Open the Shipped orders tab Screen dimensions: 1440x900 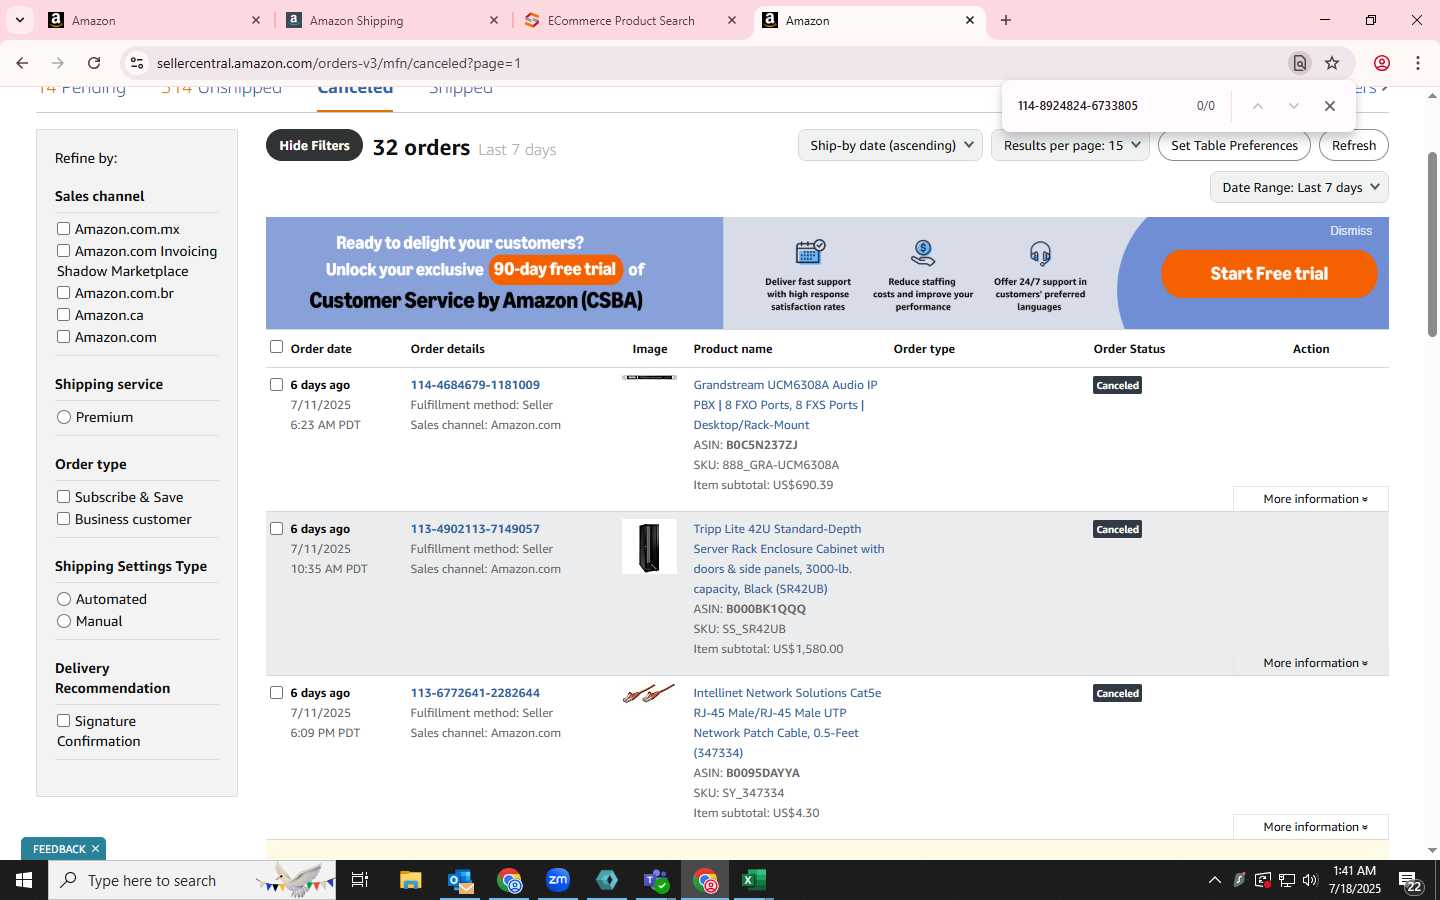point(460,89)
